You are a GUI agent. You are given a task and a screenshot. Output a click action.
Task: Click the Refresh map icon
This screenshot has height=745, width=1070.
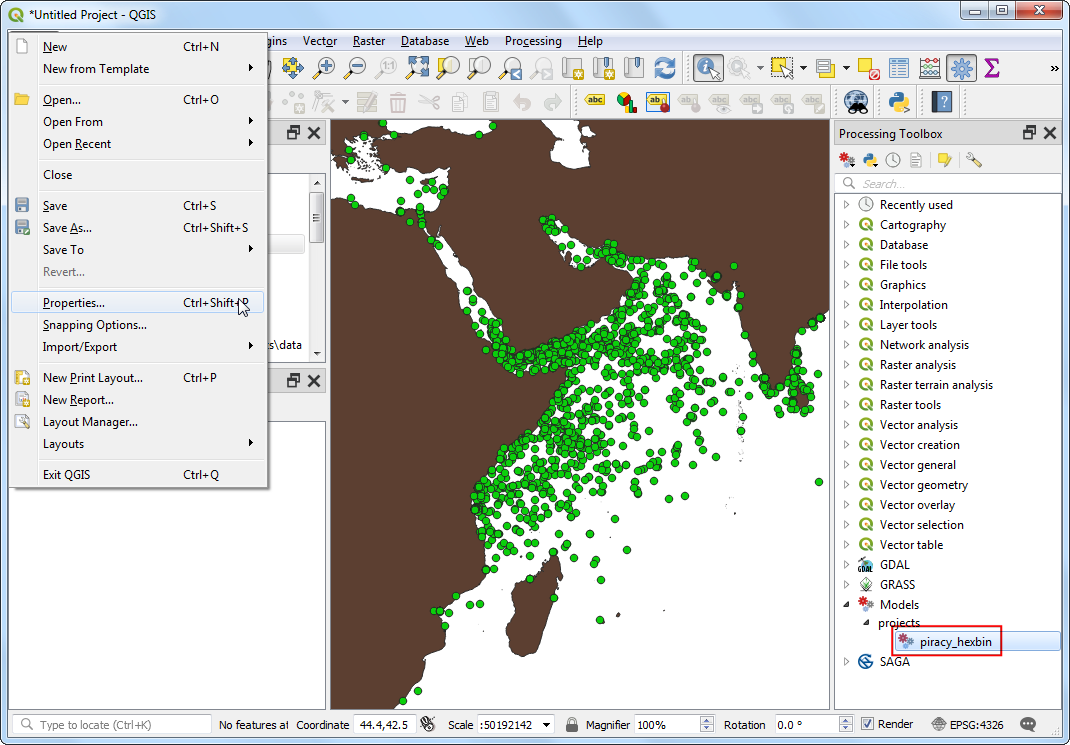(664, 68)
